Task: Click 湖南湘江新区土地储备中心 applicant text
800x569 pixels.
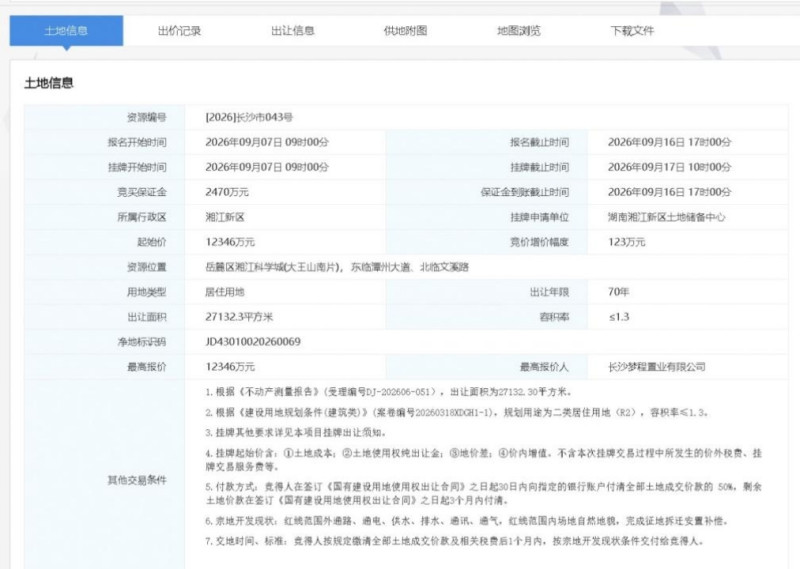Action: [666, 217]
